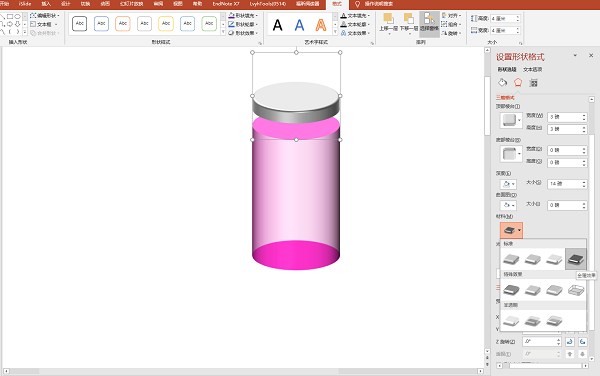Open the Text Fill (文本填充) dropdown
Viewport: 600px width, 376px height.
point(355,16)
